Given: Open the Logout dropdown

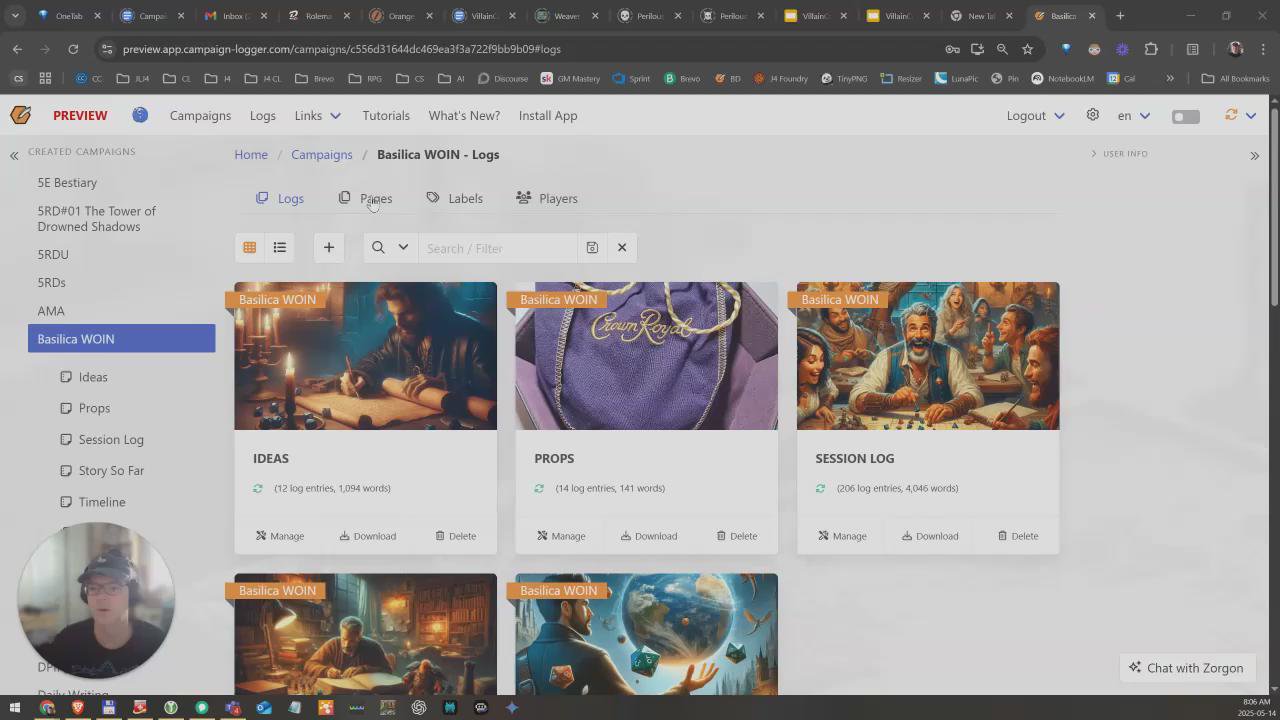Looking at the screenshot, I should pyautogui.click(x=1035, y=115).
